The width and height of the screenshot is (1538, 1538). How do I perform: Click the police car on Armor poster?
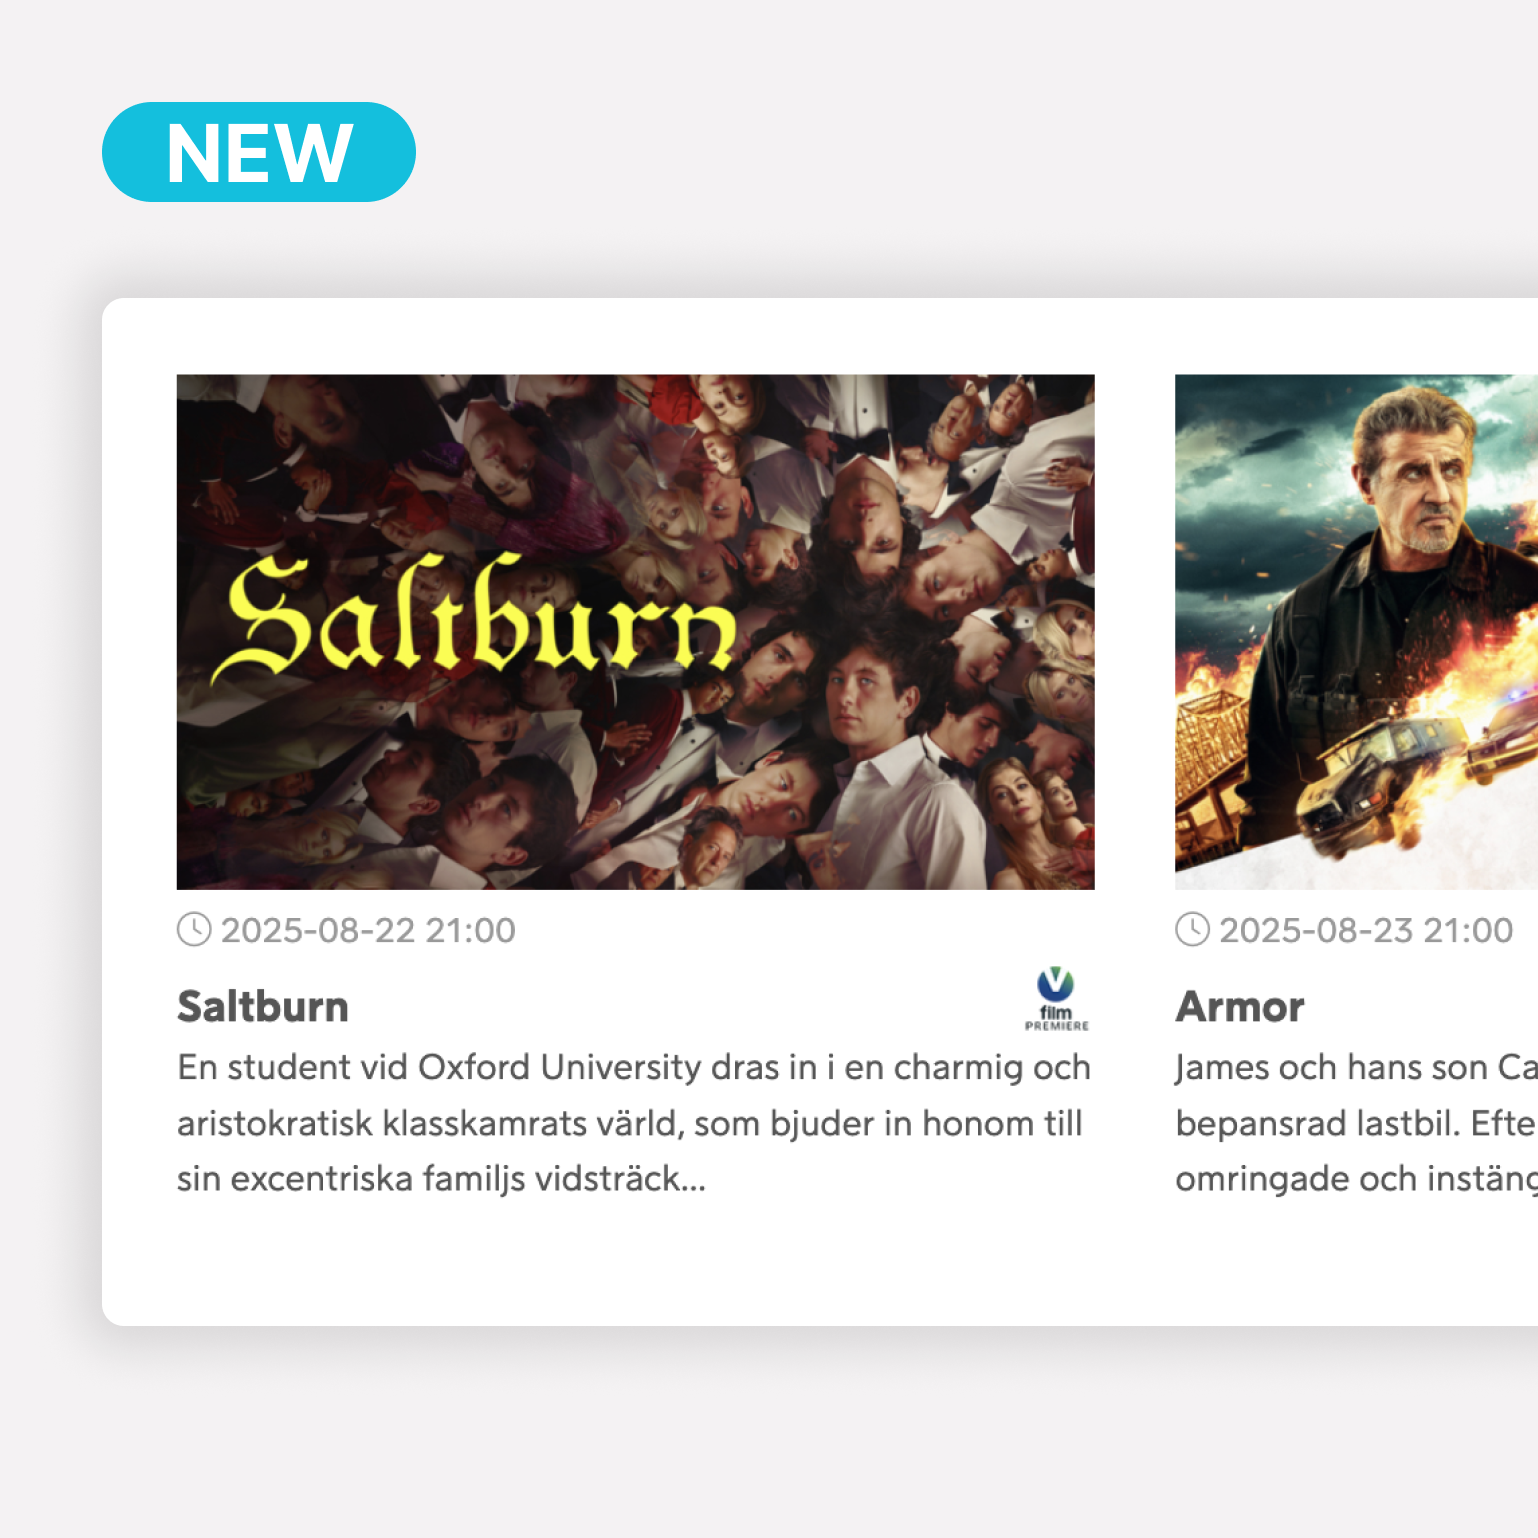(1502, 738)
